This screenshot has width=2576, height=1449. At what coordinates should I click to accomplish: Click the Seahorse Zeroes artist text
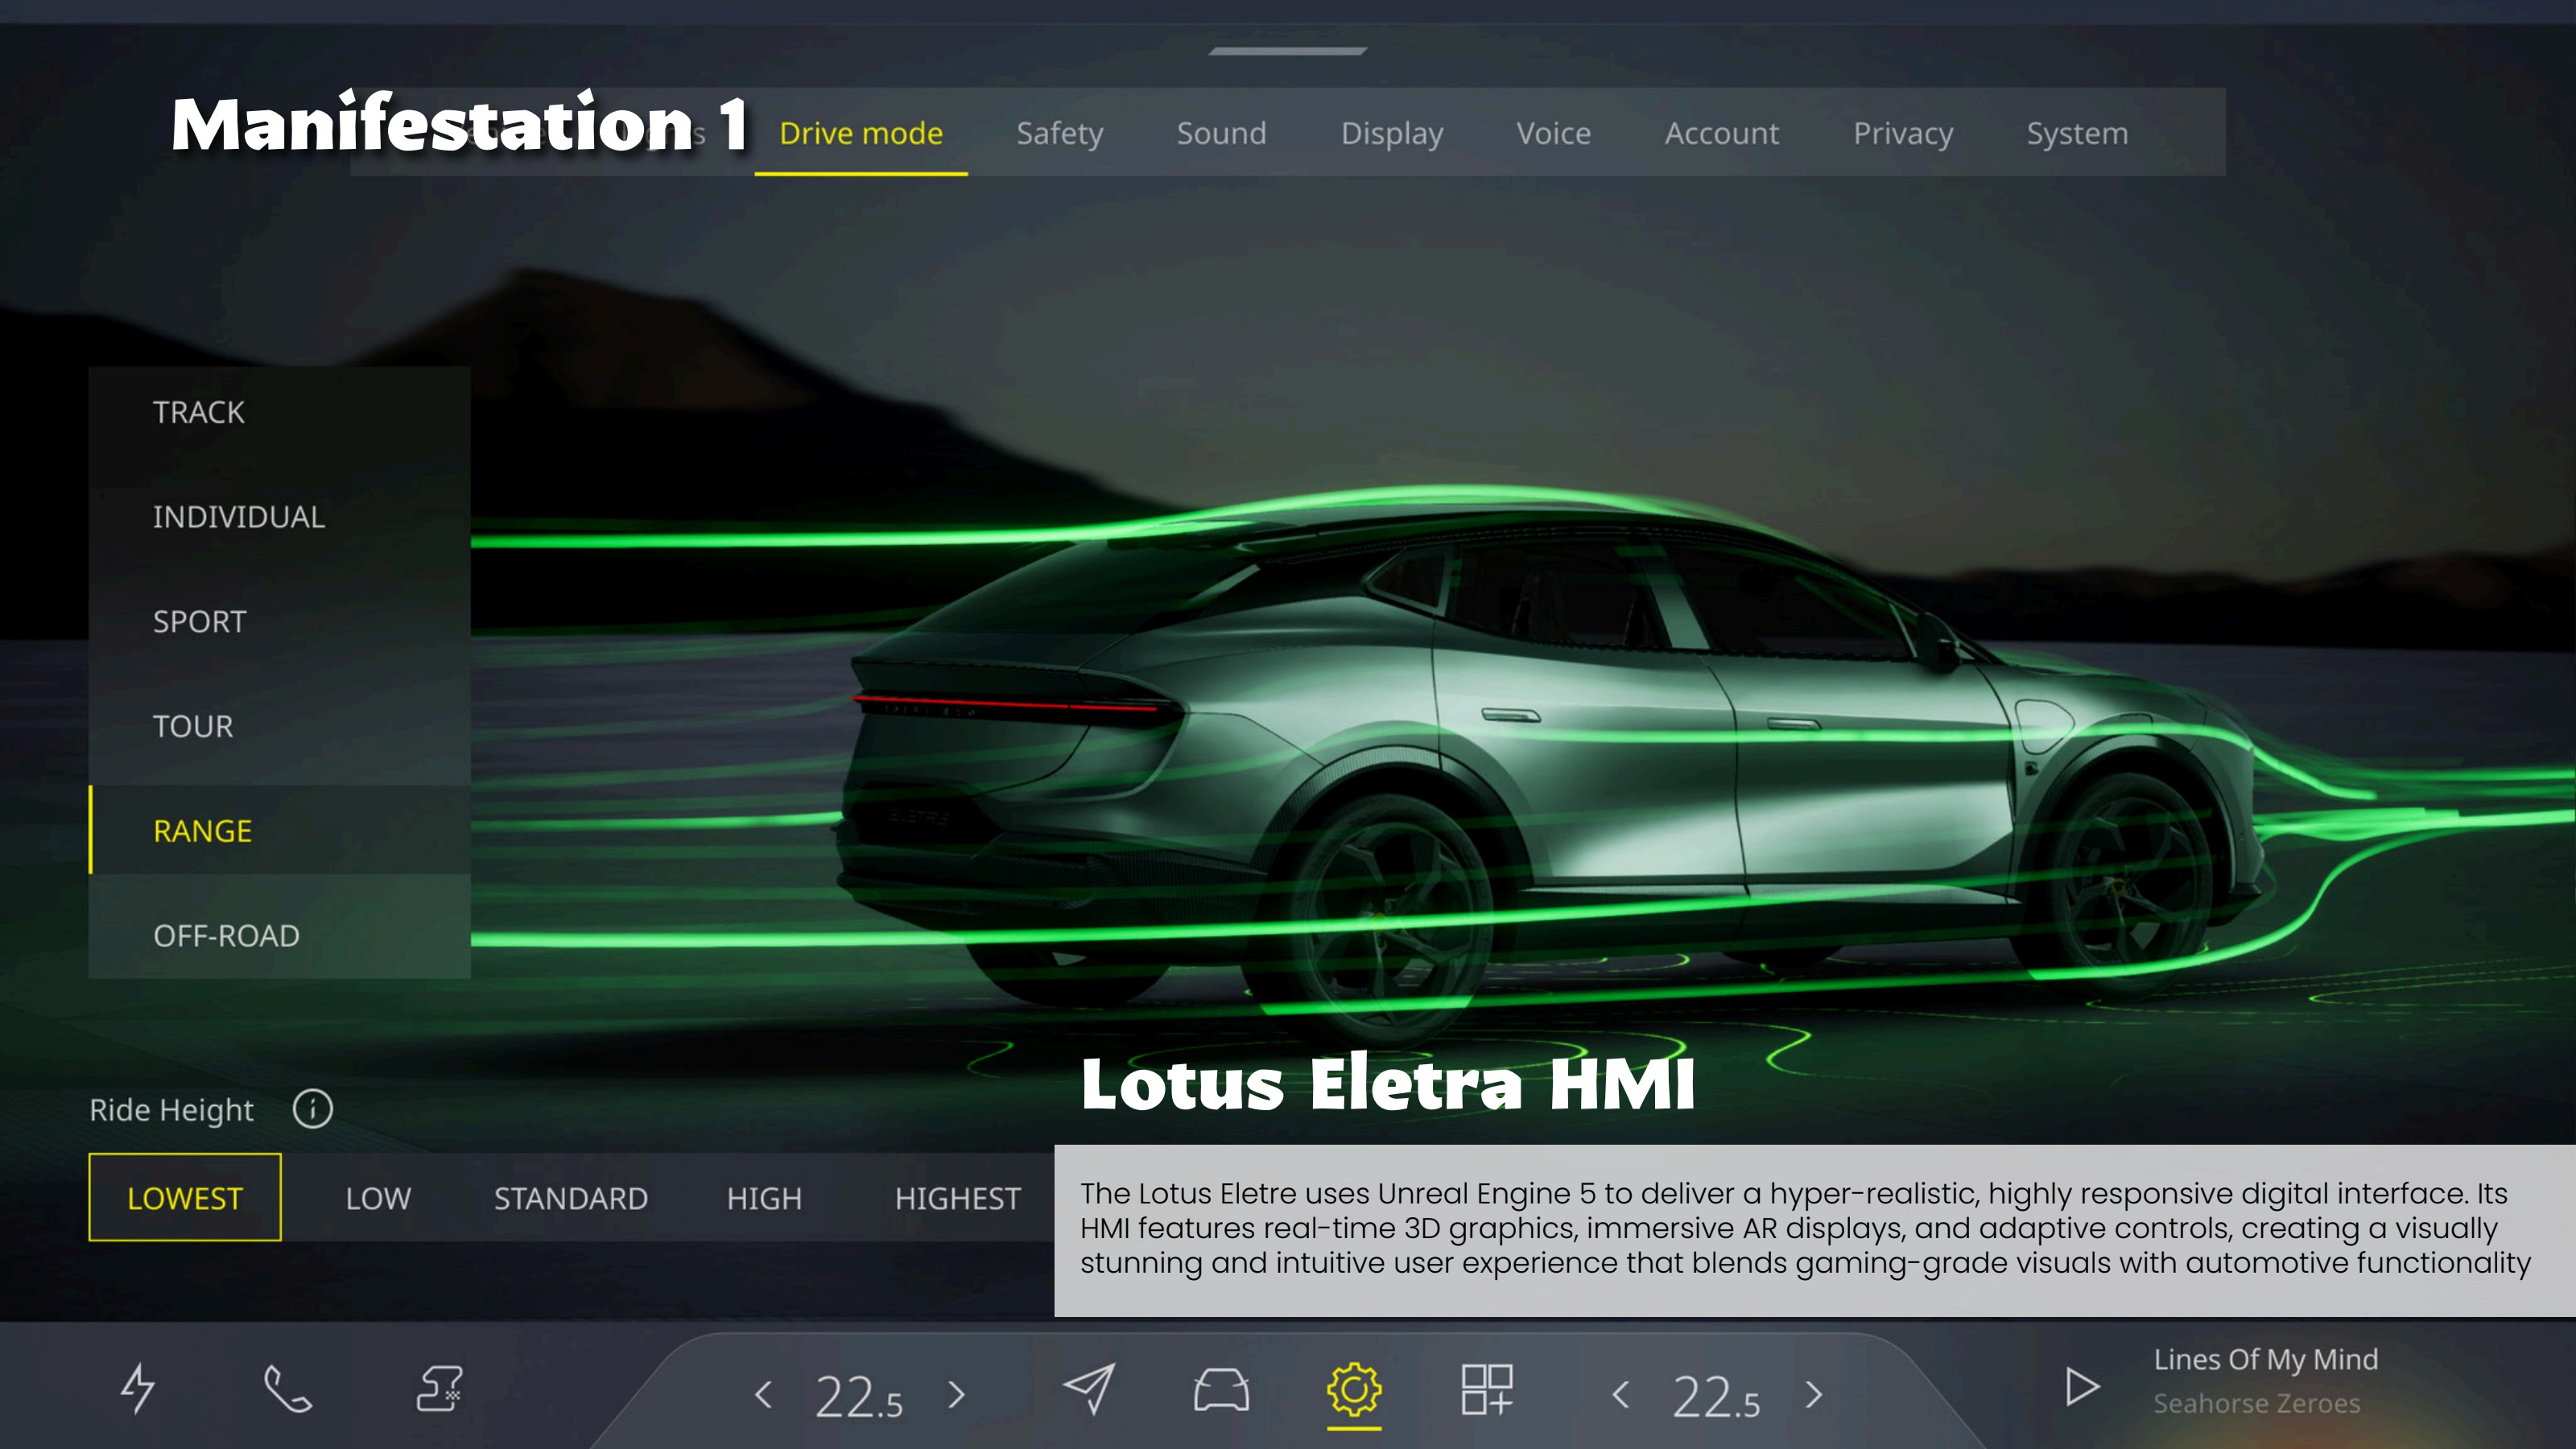click(x=2256, y=1403)
